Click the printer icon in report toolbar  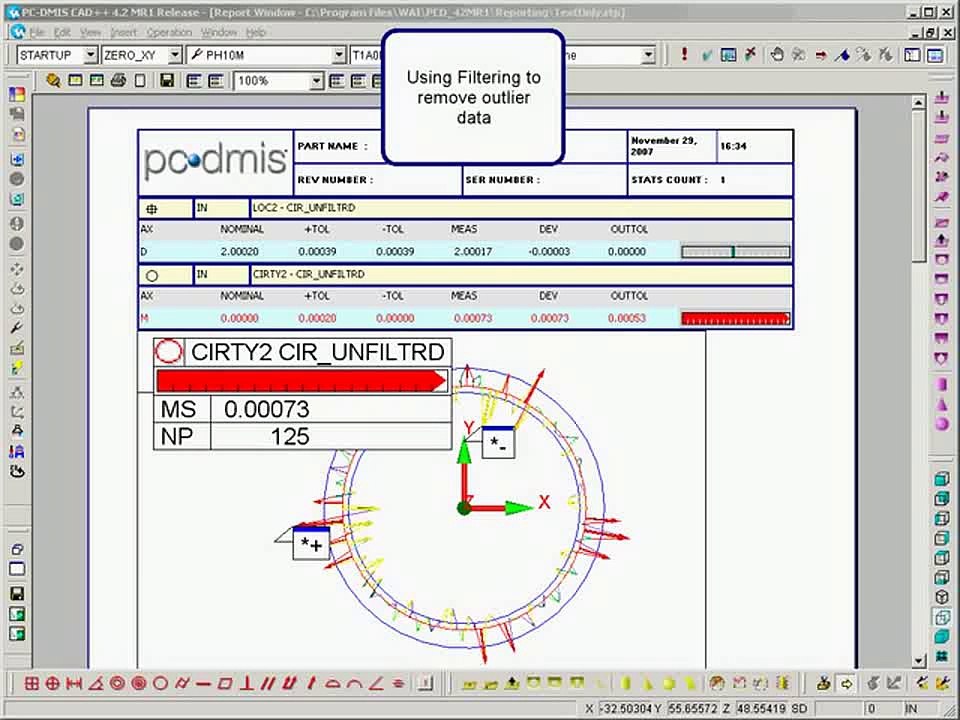pos(118,80)
